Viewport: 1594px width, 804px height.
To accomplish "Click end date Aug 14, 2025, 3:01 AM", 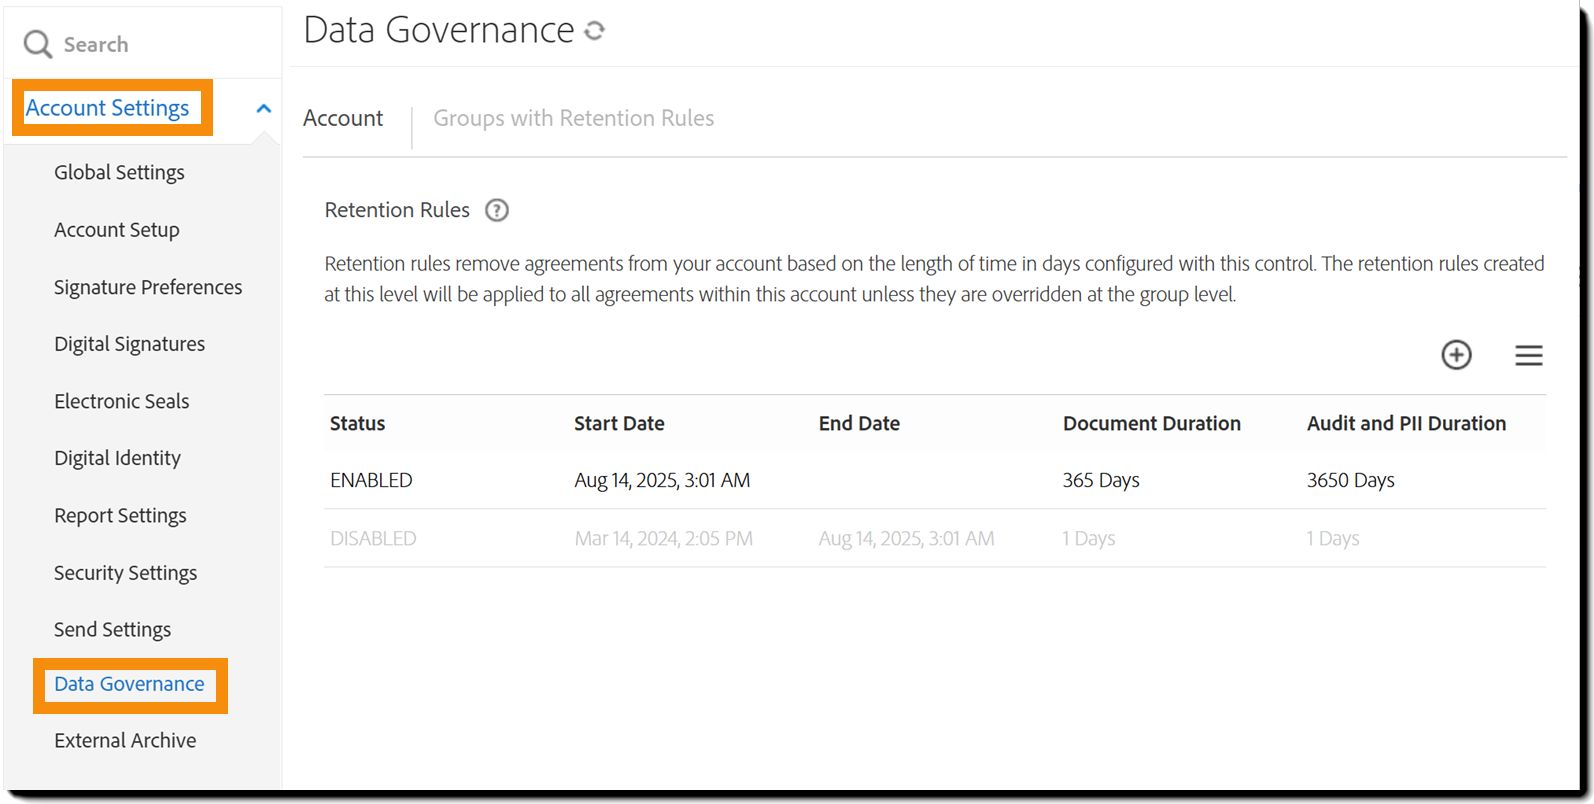I will [x=906, y=539].
